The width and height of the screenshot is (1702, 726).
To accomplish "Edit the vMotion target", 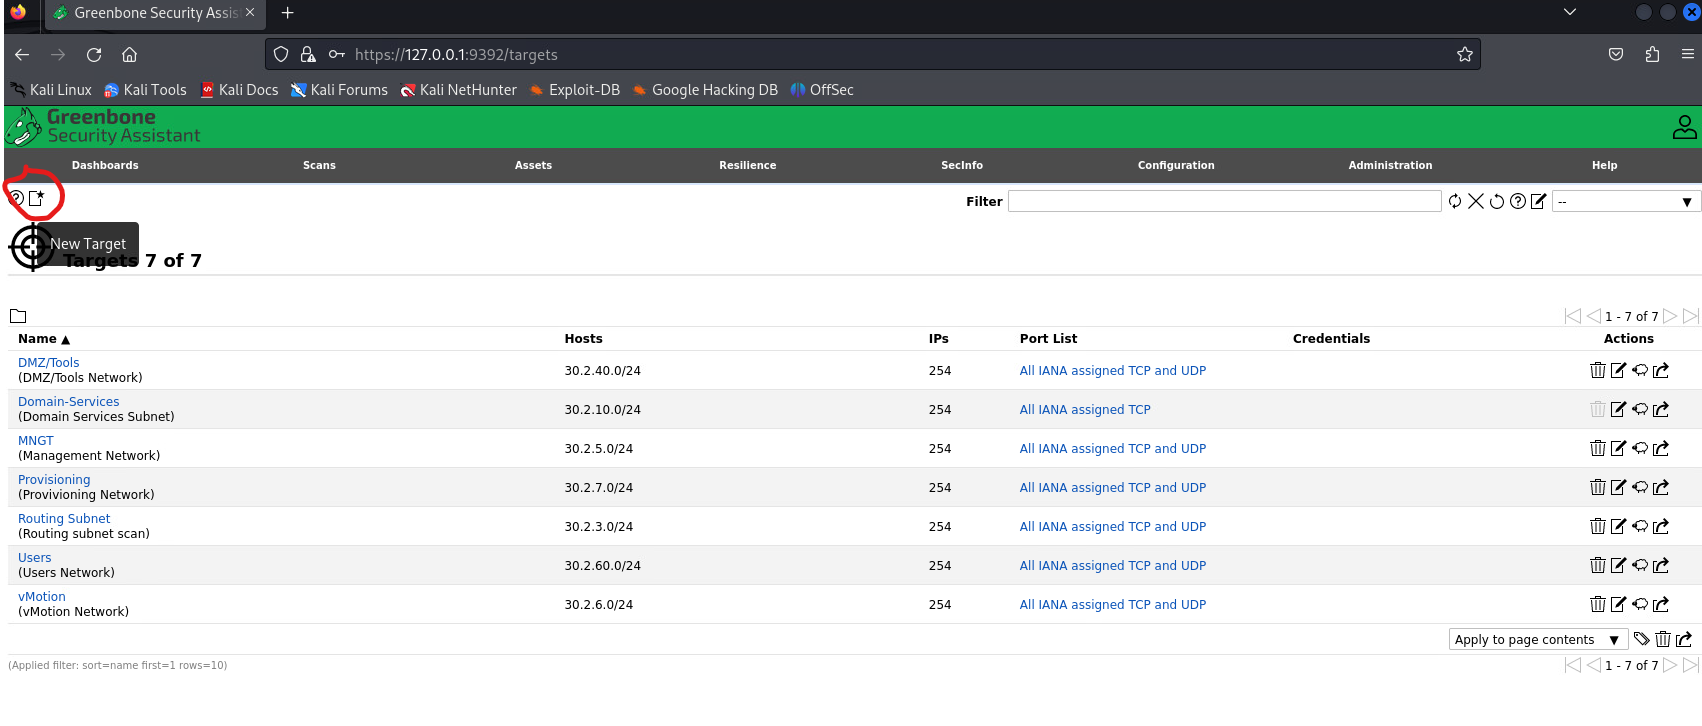I will point(1619,604).
